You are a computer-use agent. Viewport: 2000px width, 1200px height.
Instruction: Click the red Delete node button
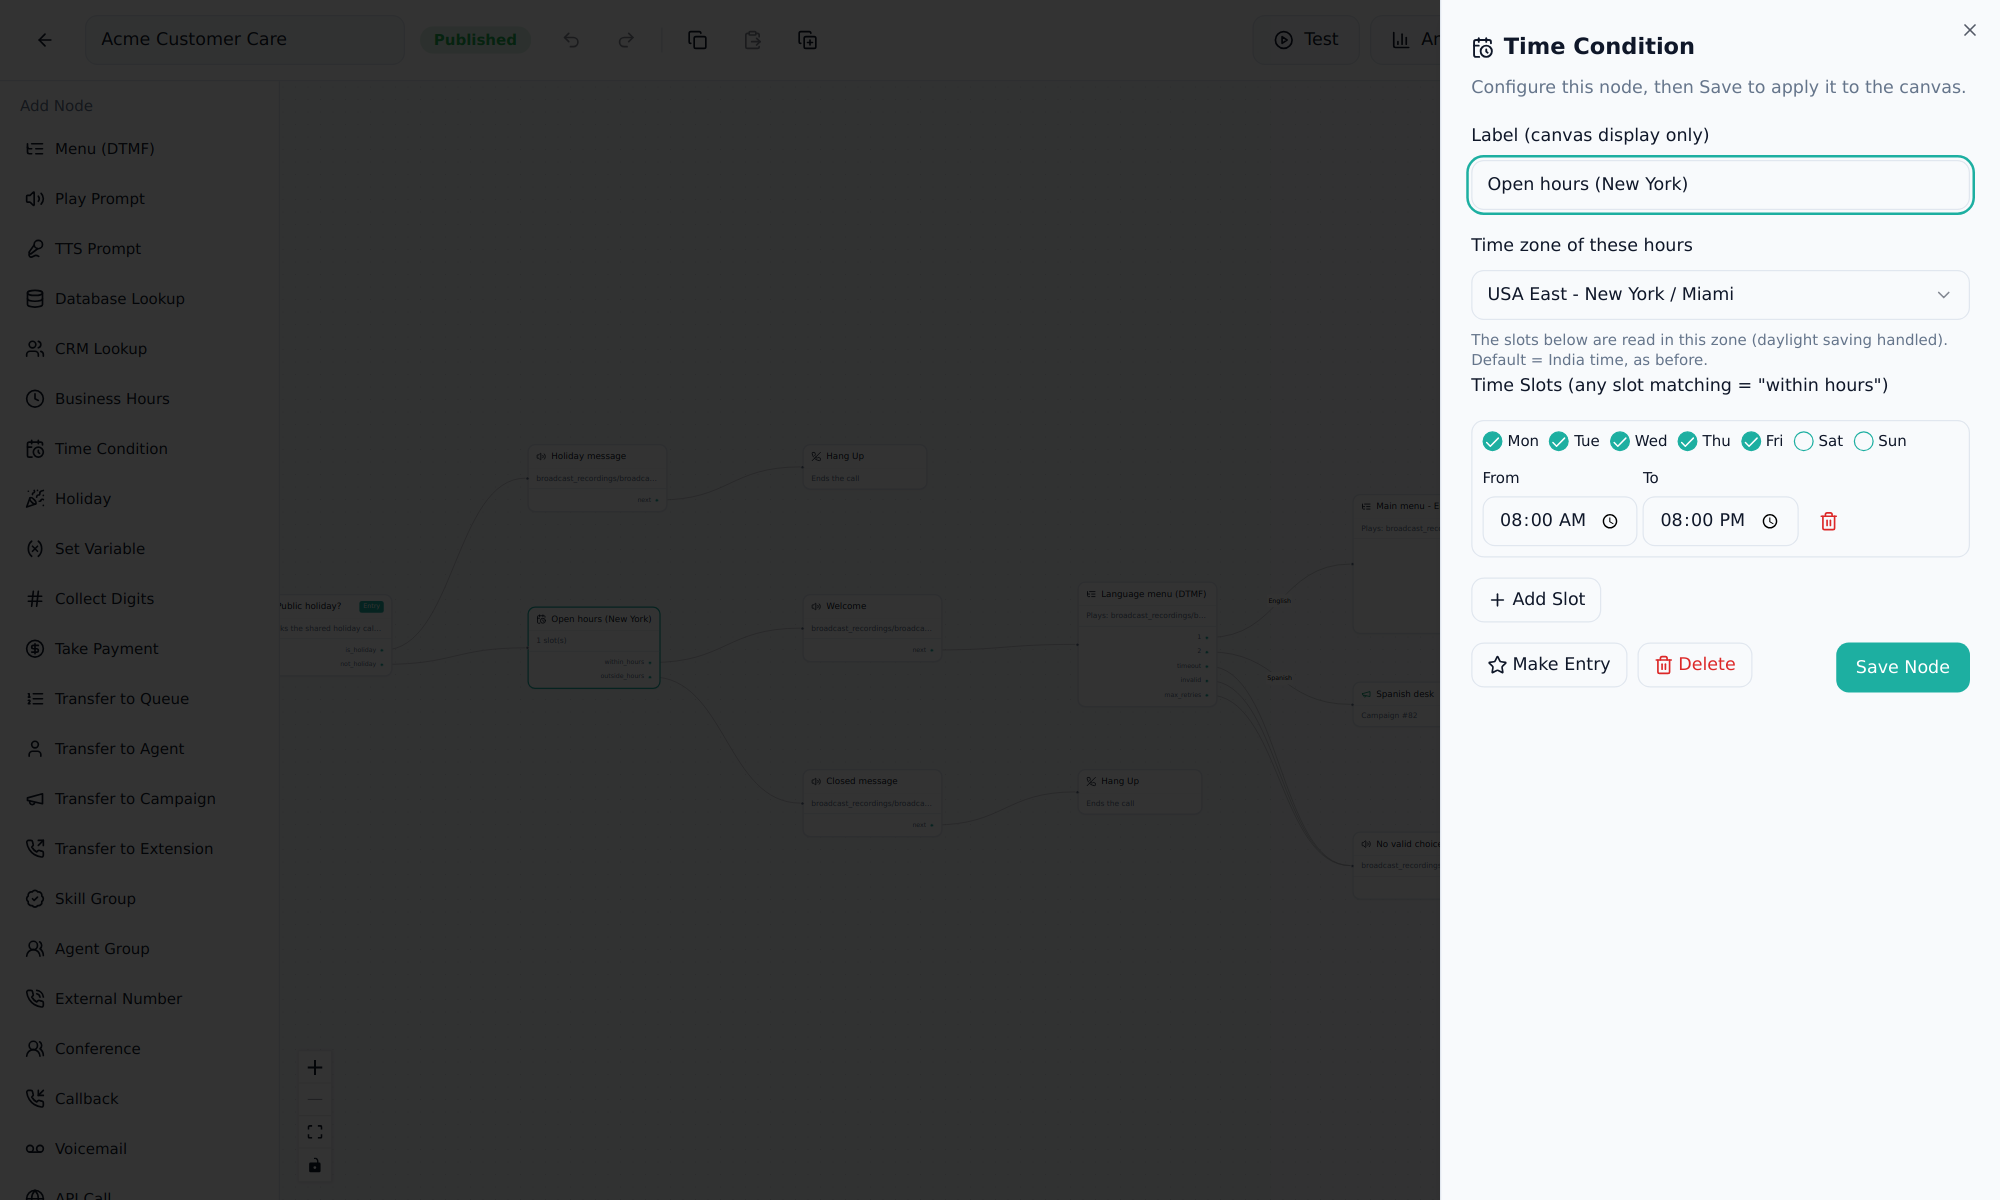coord(1694,665)
